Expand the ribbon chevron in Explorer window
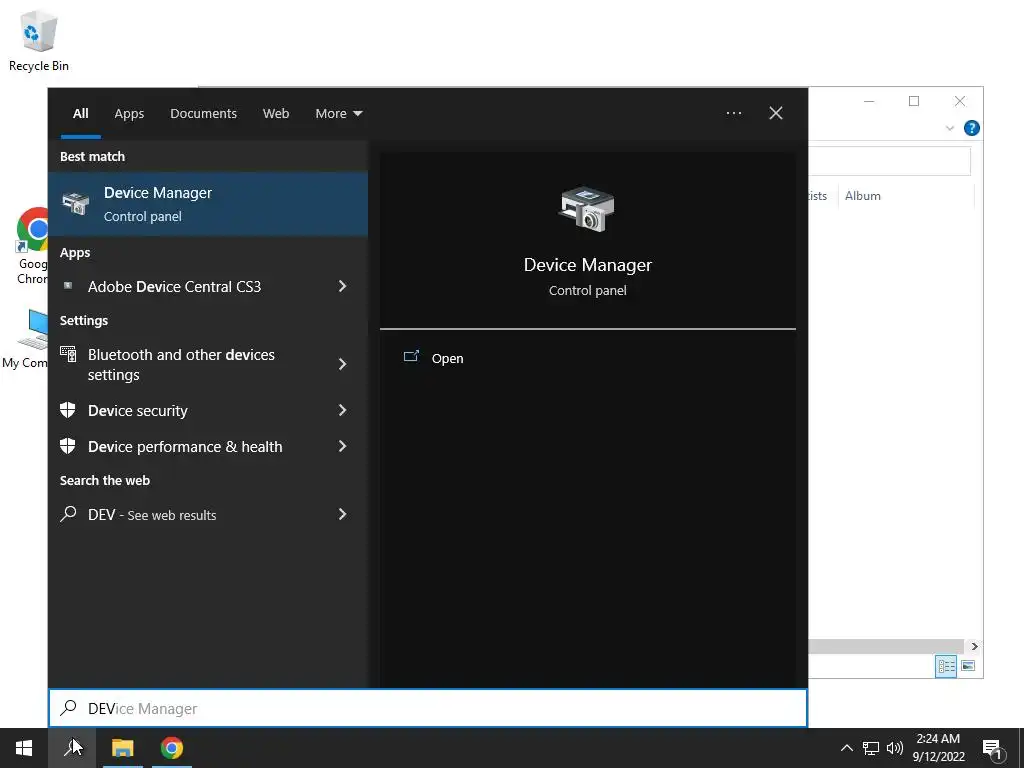The image size is (1024, 768). [x=950, y=128]
